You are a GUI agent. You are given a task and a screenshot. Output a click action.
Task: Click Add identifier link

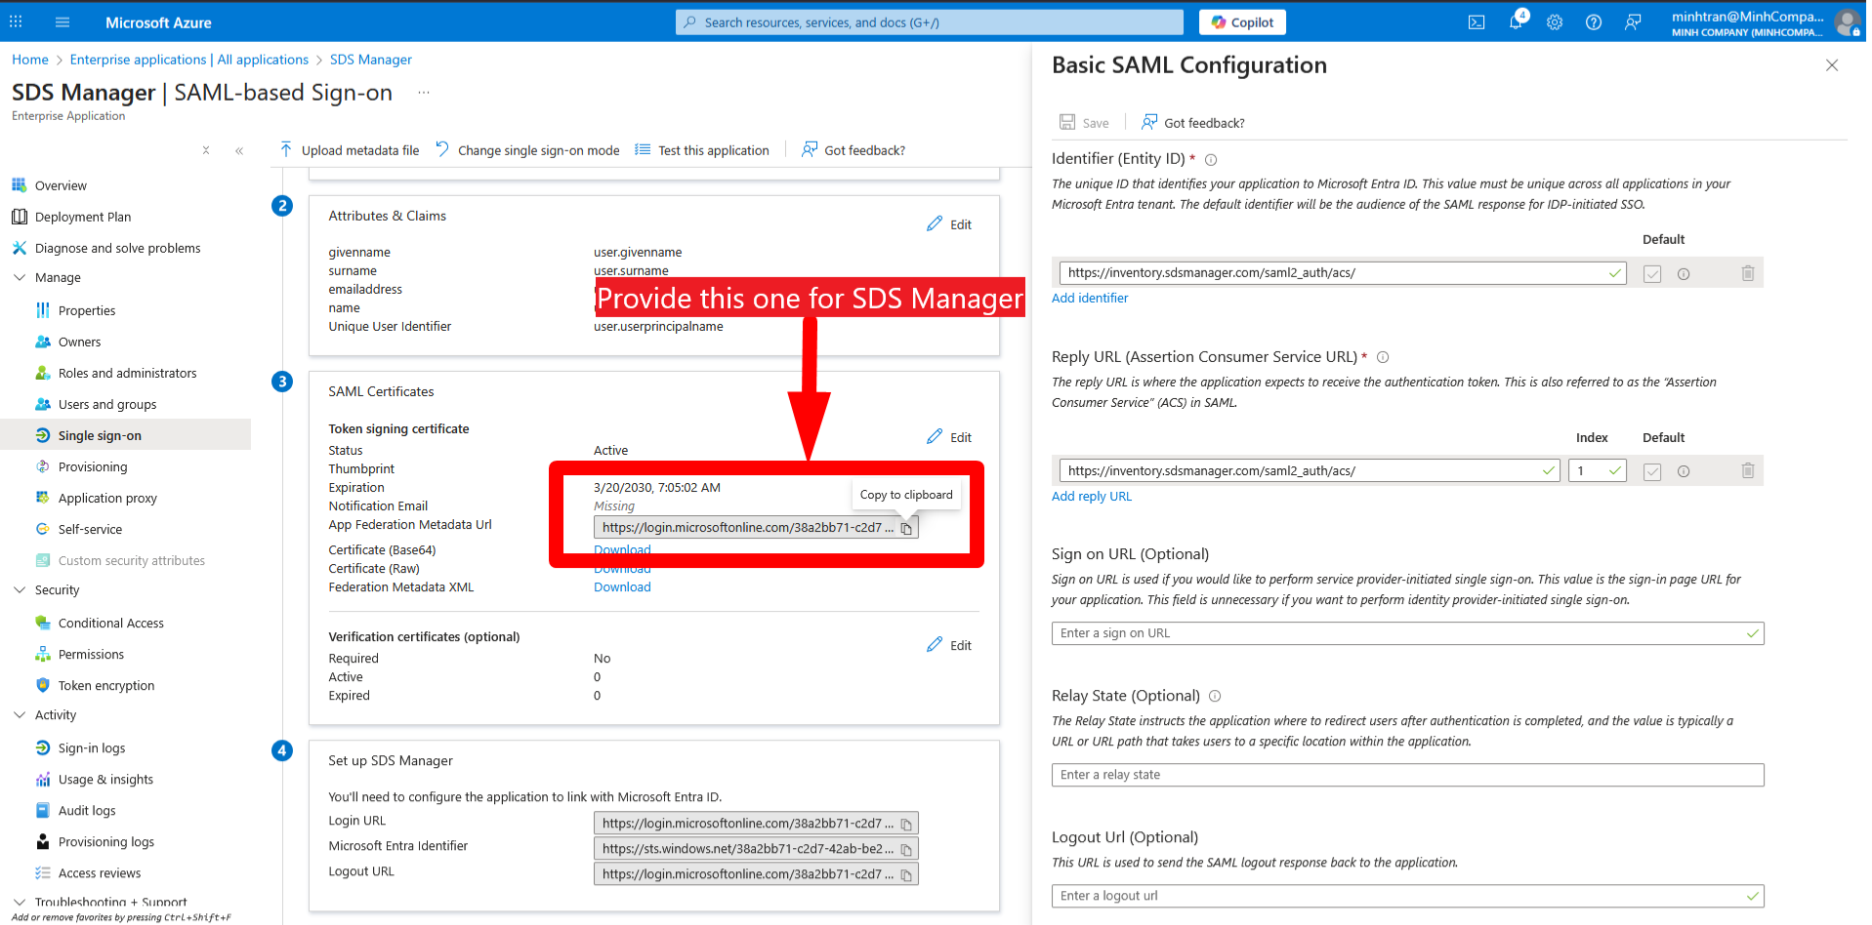tap(1090, 298)
